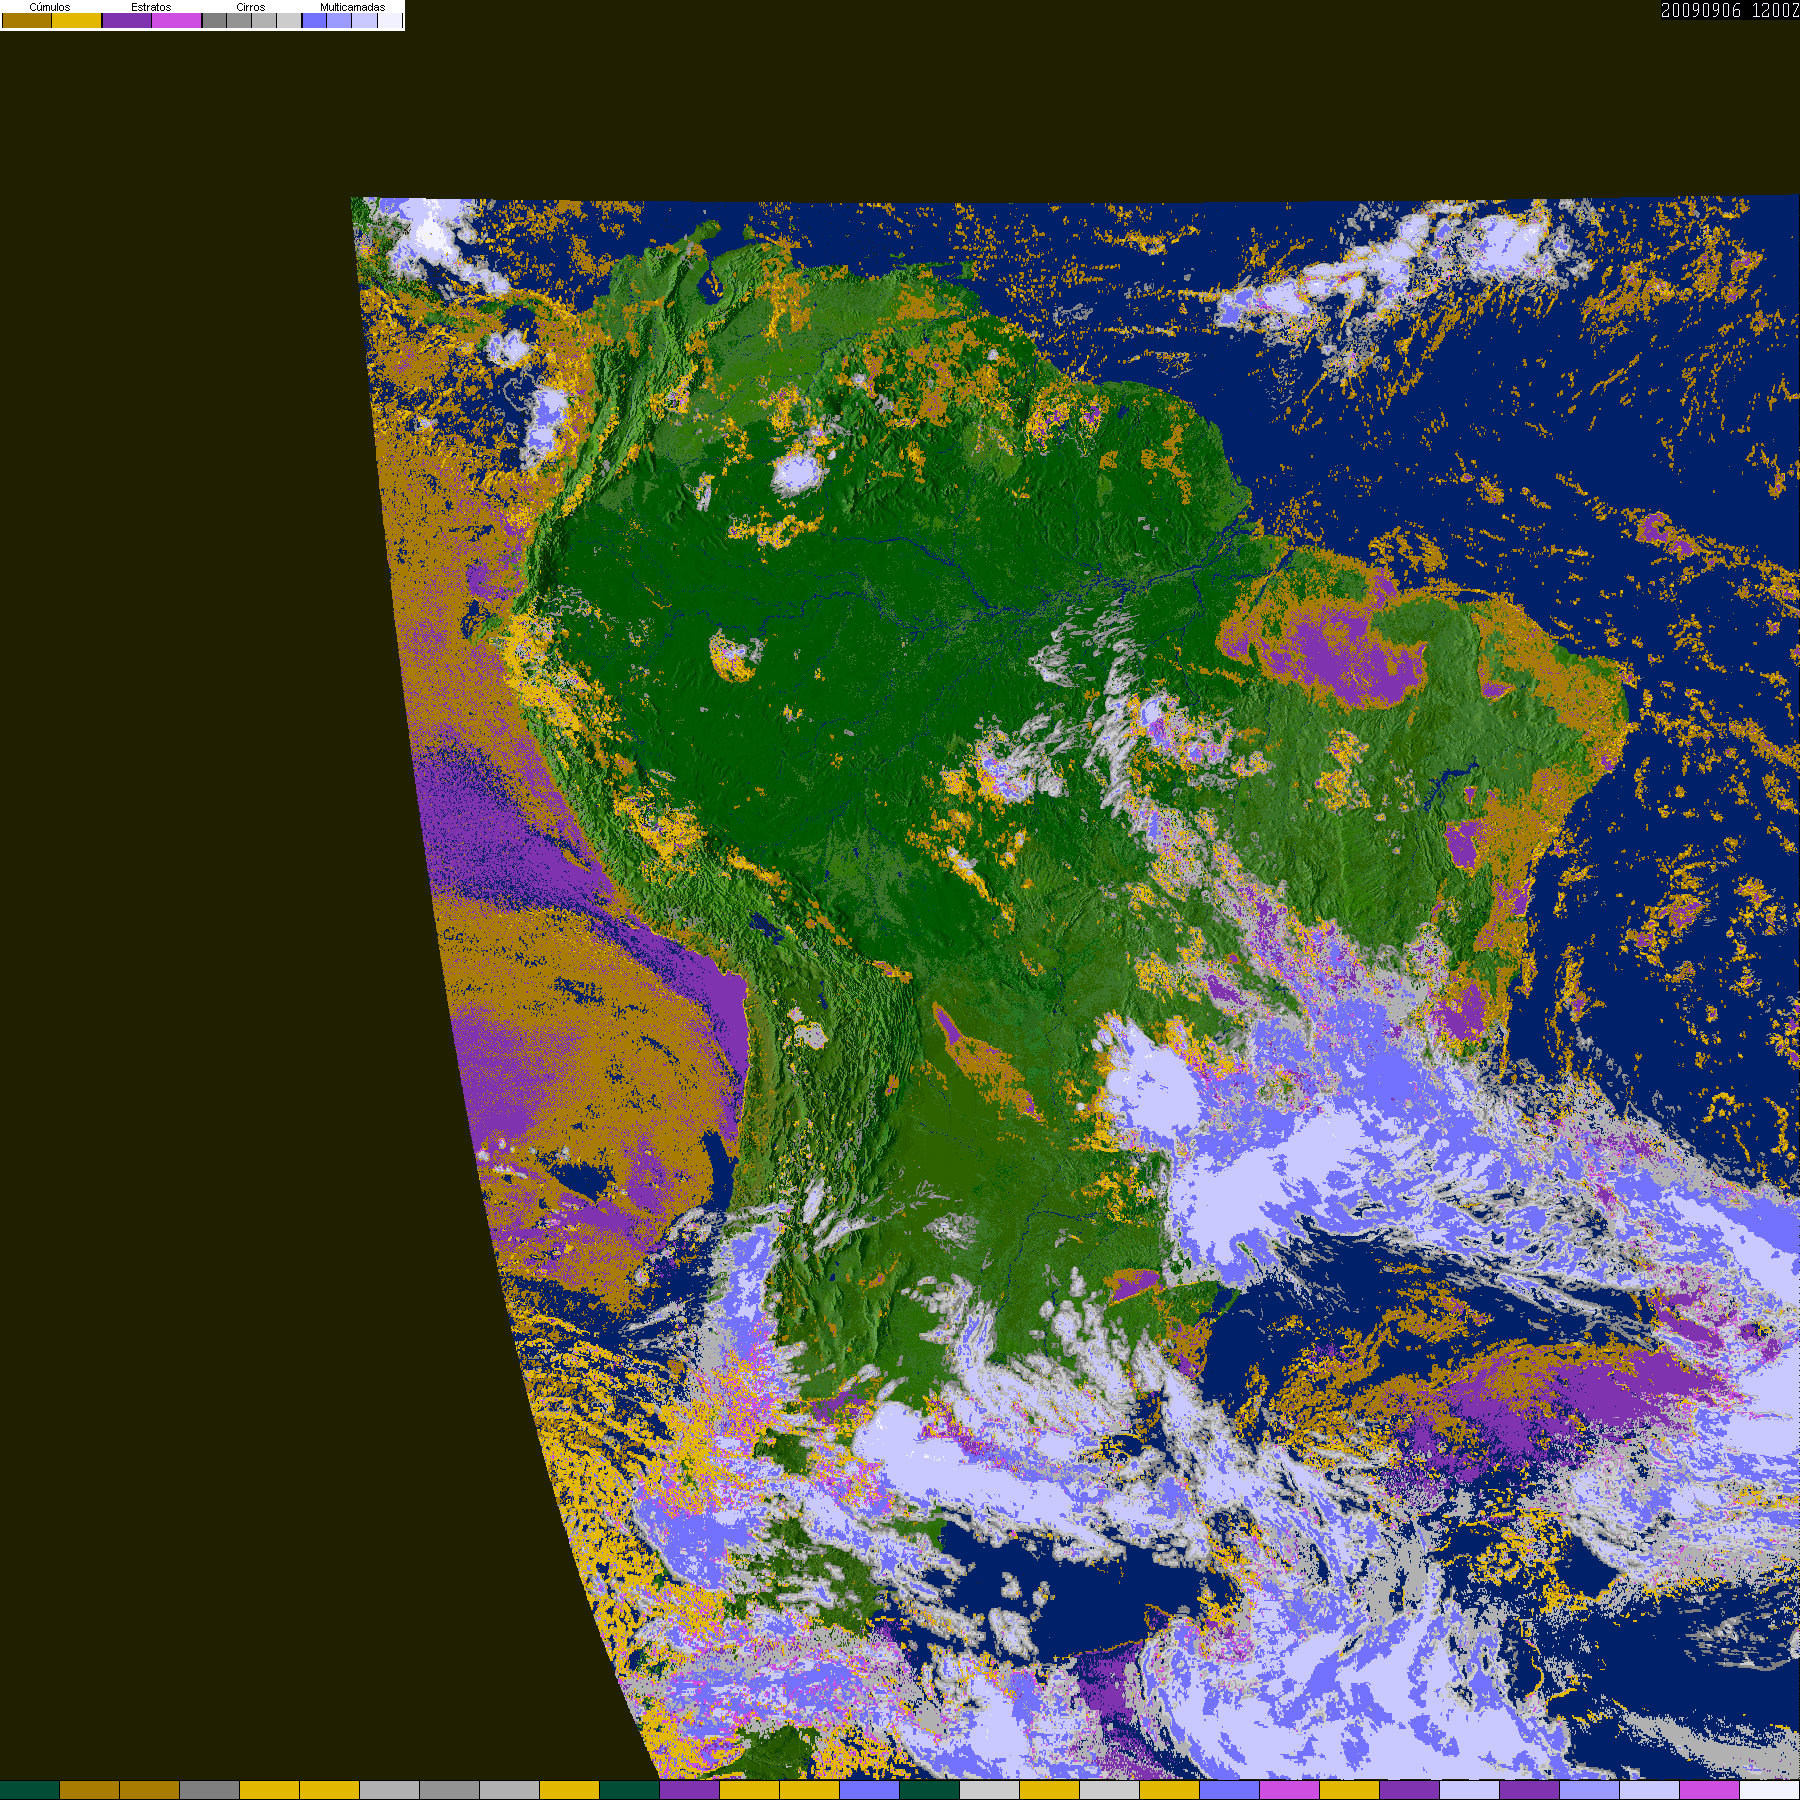Viewport: 1800px width, 1800px height.
Task: Choose the lightest grey Cirros legend swatch
Action: pos(289,20)
